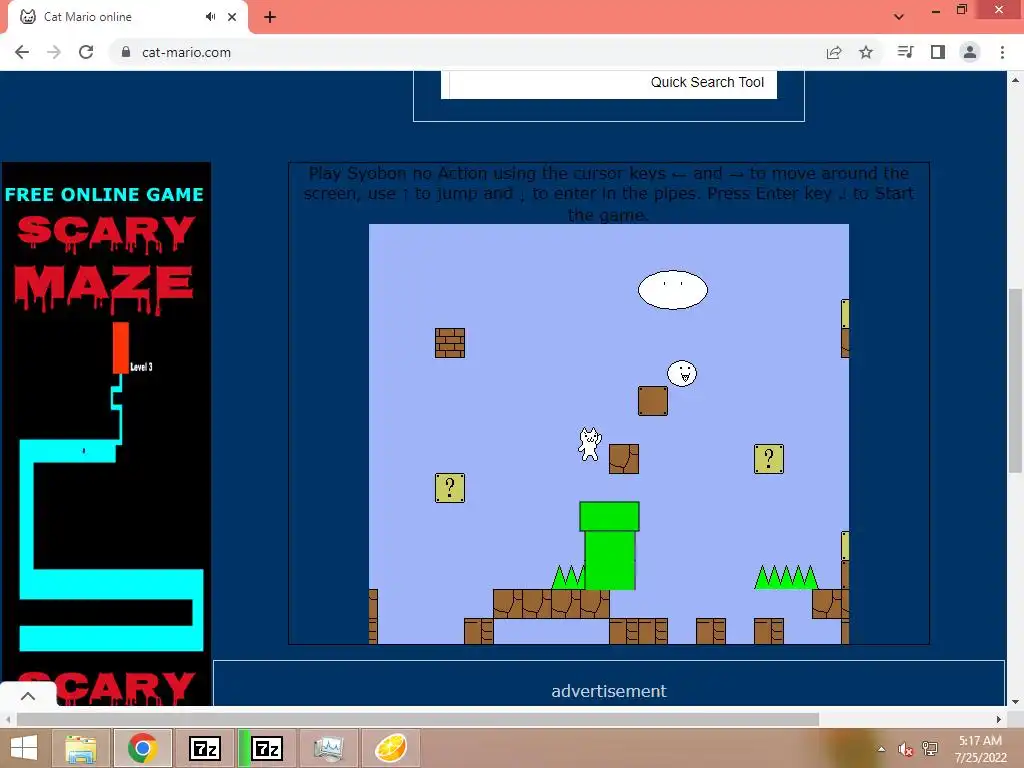Viewport: 1024px width, 768px height.
Task: Click the white cat character in the game
Action: 590,444
